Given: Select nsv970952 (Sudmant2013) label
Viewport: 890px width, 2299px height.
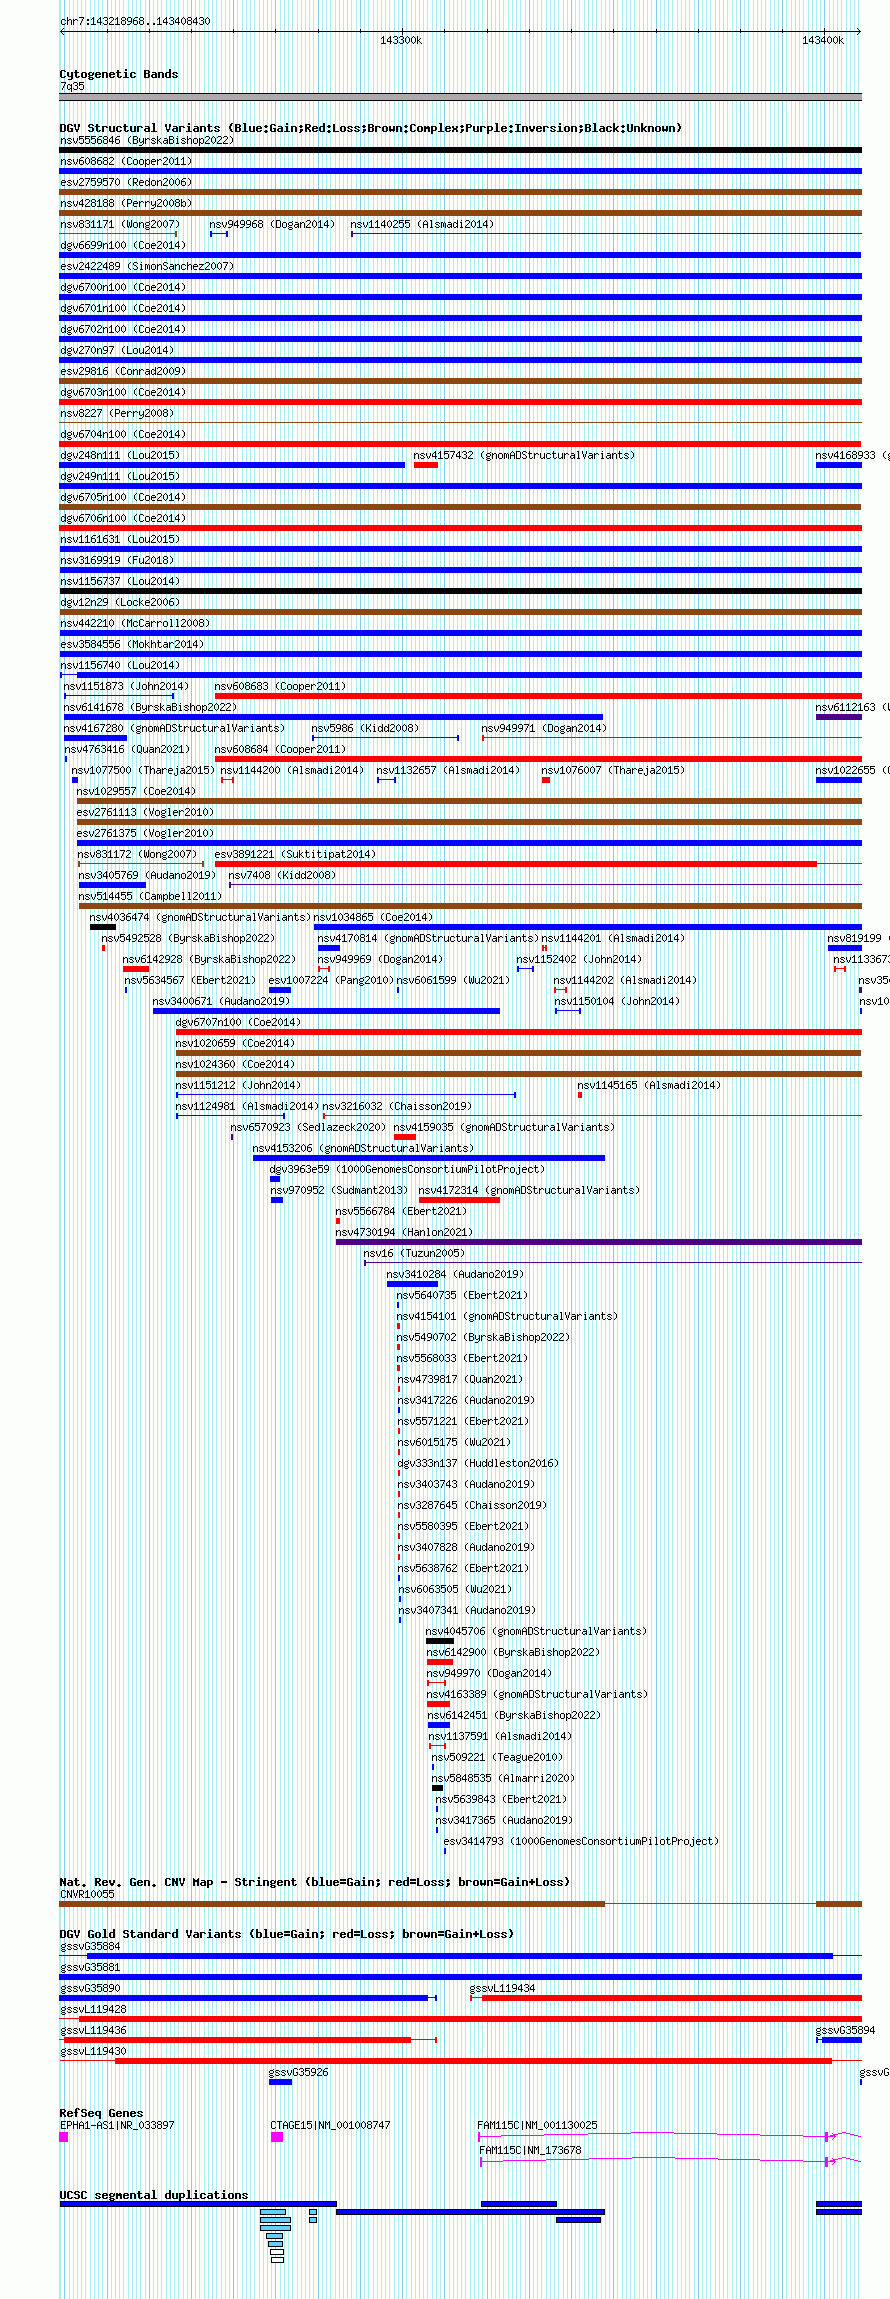Looking at the screenshot, I should 339,1190.
